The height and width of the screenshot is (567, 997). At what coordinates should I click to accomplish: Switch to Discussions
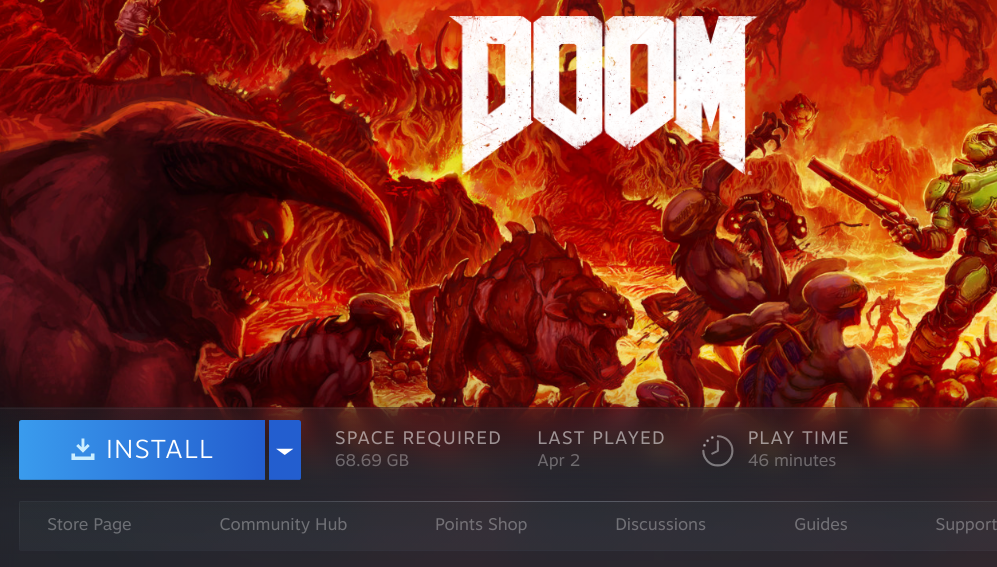click(x=660, y=524)
